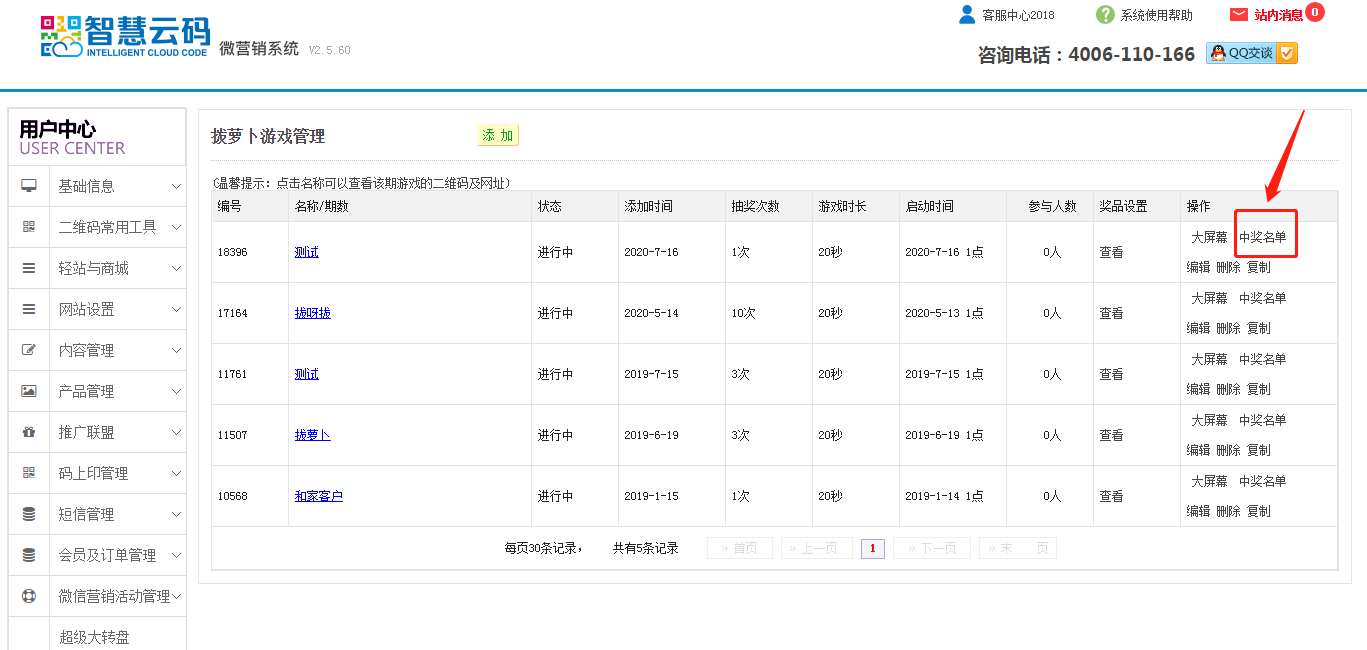Click the QR code icon beside 二维码常用工具
The image size is (1367, 650).
[29, 227]
